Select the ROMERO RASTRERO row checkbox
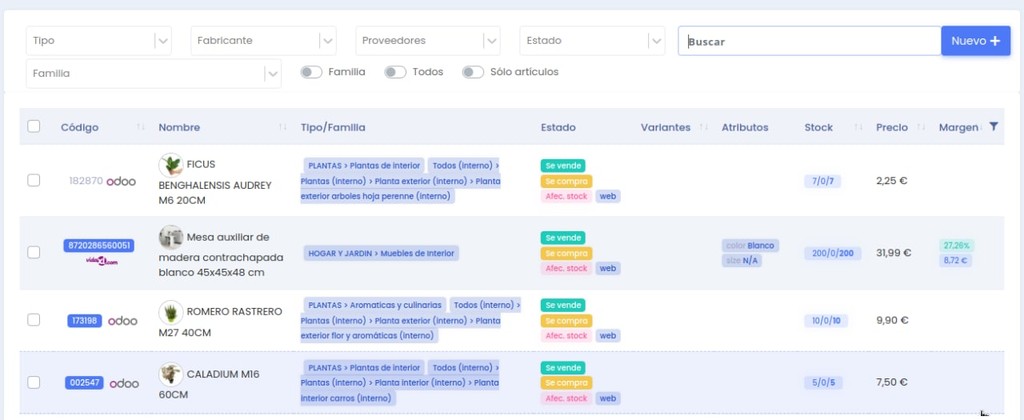Image resolution: width=1024 pixels, height=420 pixels. 33,319
